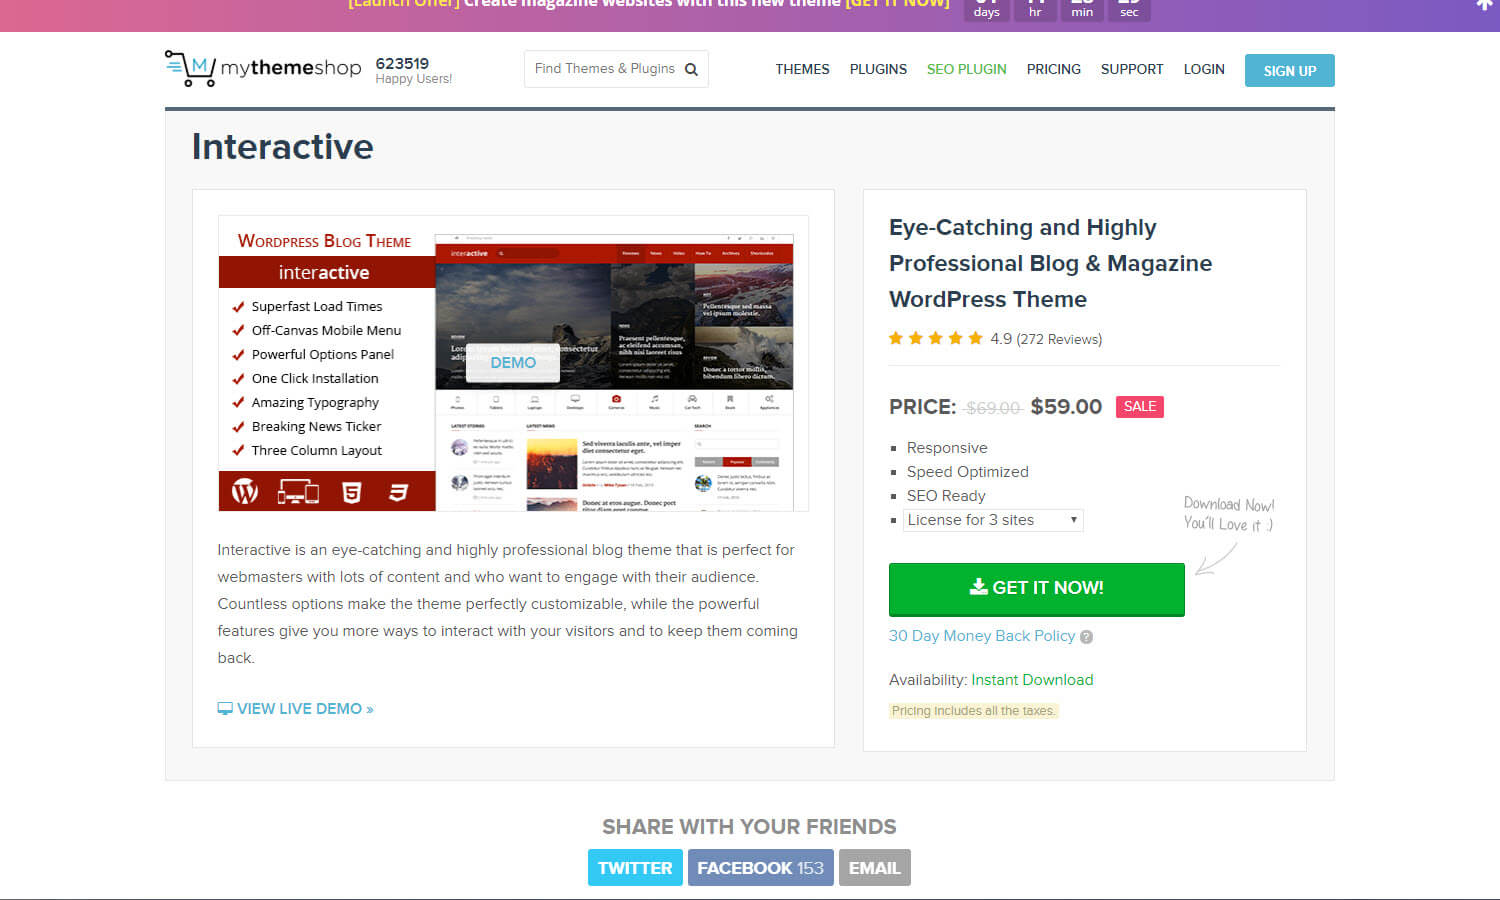This screenshot has width=1500, height=900.
Task: Share on FACEBOOK
Action: 760,867
